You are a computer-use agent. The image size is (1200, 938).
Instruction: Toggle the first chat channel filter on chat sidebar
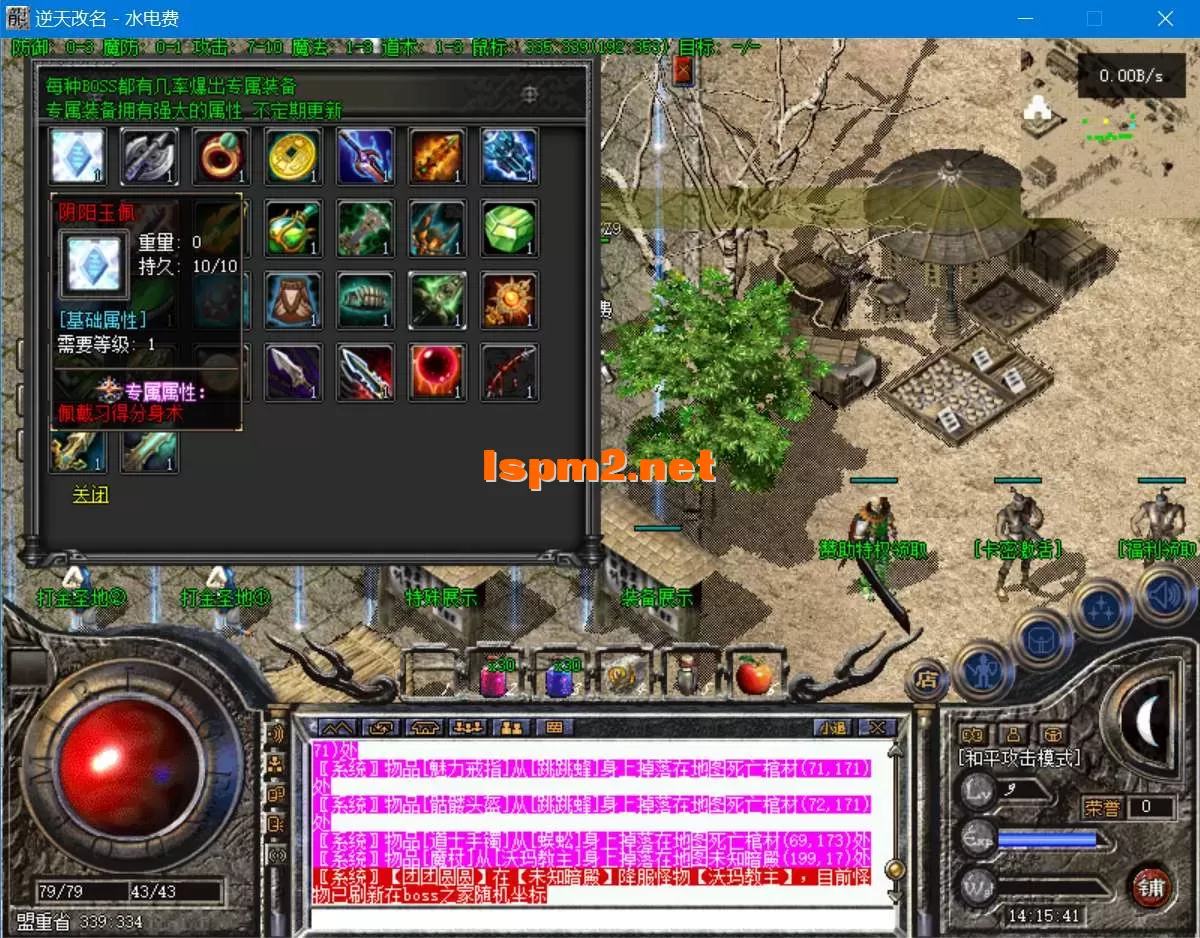coord(277,736)
